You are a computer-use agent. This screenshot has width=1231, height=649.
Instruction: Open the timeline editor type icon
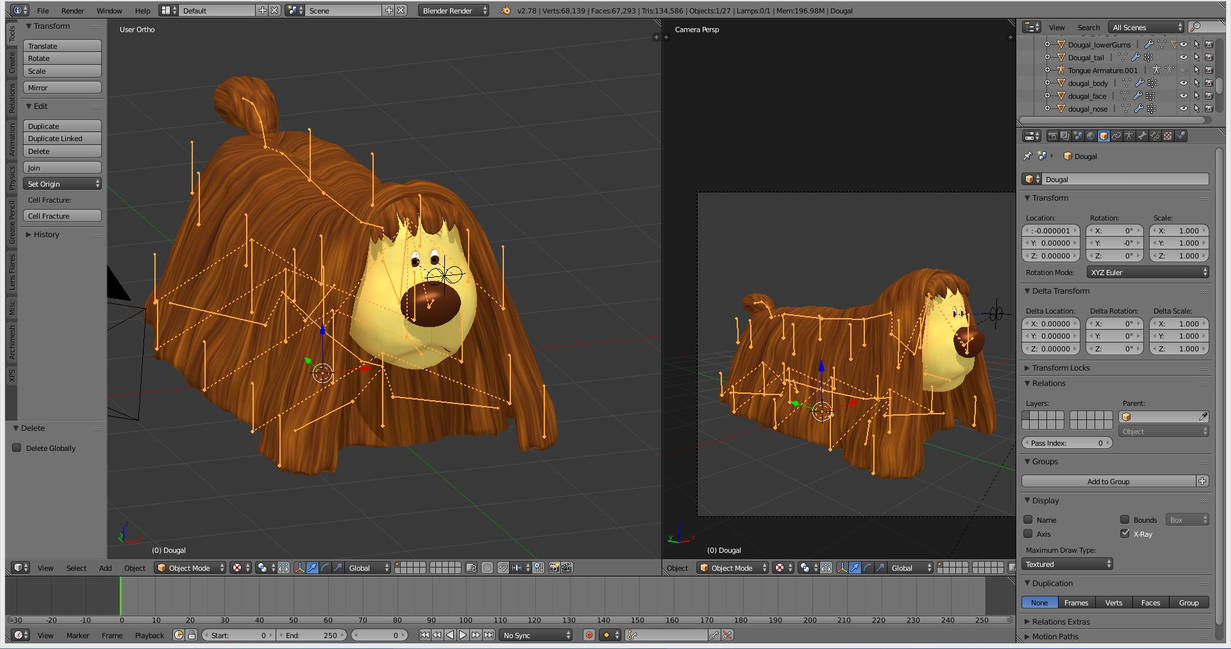click(x=20, y=635)
